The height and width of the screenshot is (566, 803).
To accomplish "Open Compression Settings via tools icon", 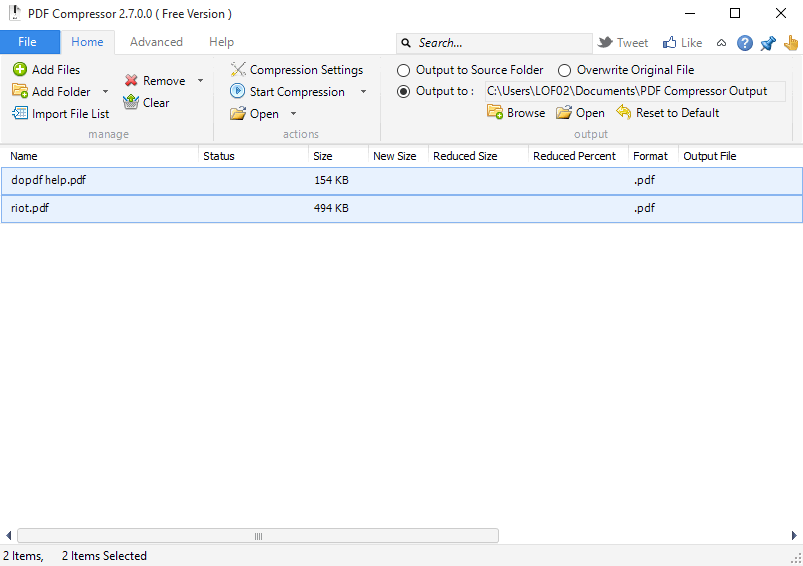I will [x=238, y=69].
